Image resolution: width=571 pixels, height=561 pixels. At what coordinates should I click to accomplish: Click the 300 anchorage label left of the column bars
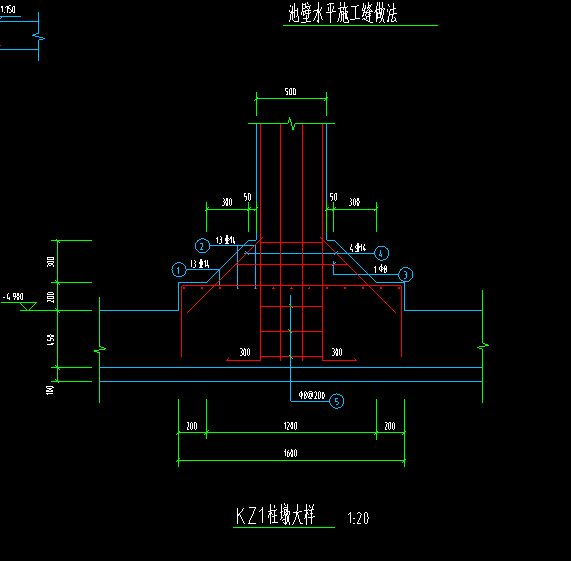[x=245, y=352]
